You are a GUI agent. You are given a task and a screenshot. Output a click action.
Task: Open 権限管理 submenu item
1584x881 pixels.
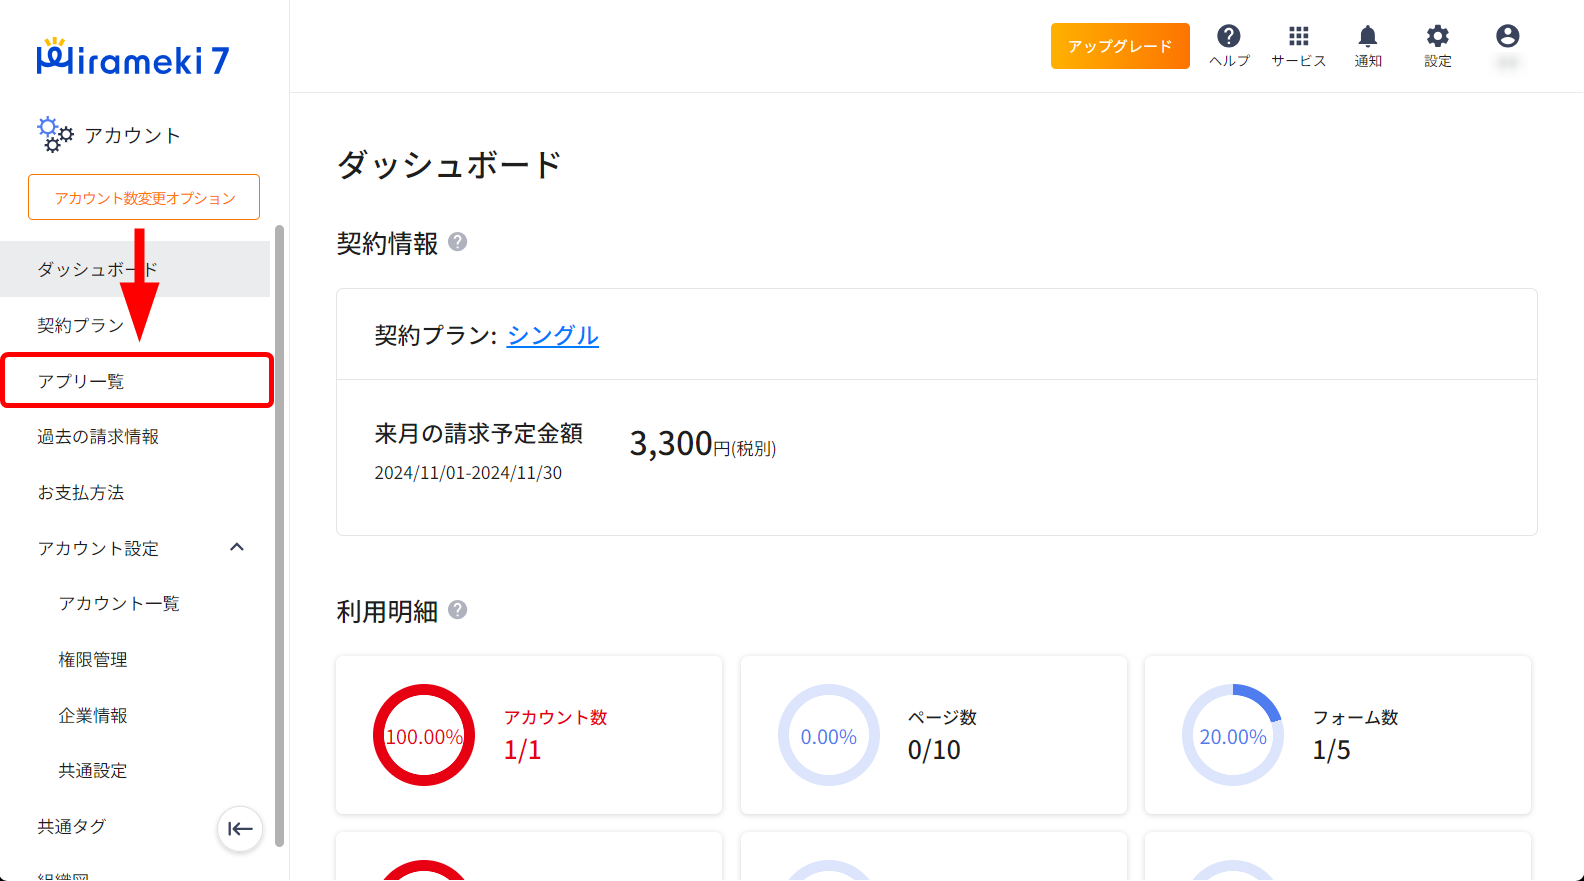click(93, 660)
